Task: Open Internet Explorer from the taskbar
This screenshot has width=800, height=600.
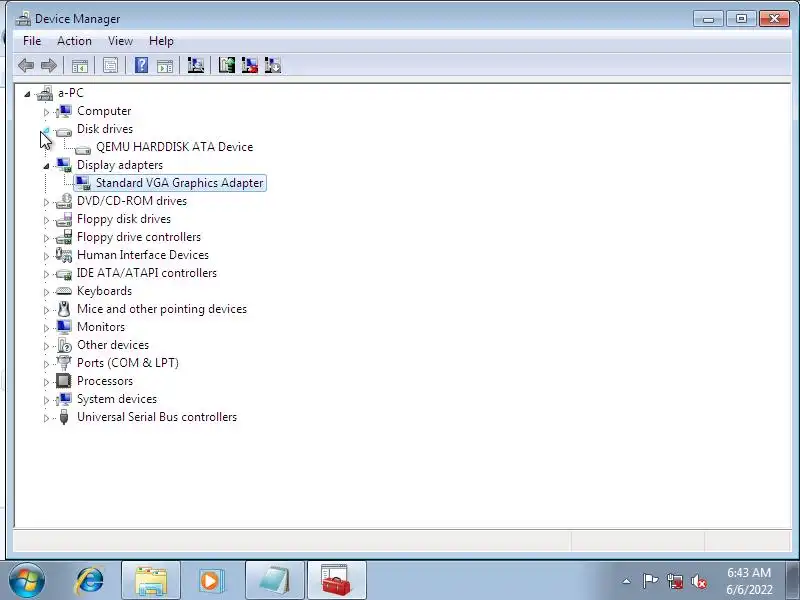Action: [90, 581]
